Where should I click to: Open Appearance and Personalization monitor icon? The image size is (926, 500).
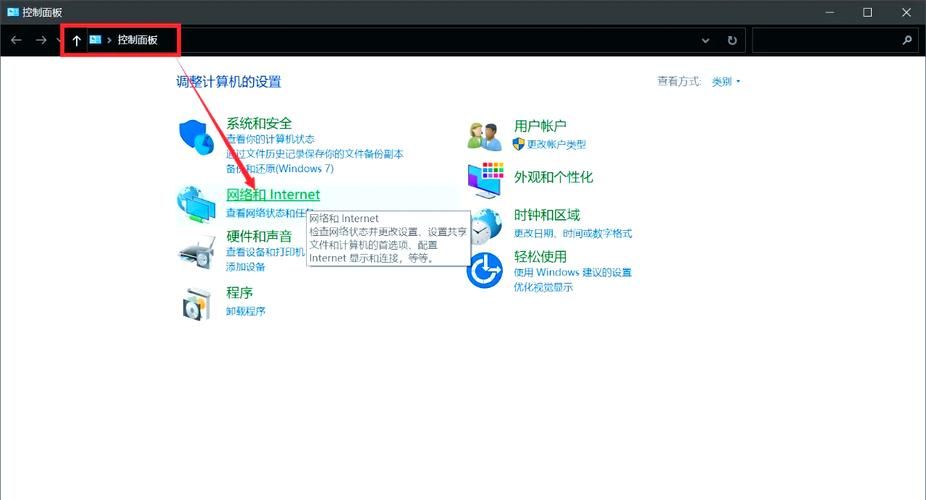485,180
